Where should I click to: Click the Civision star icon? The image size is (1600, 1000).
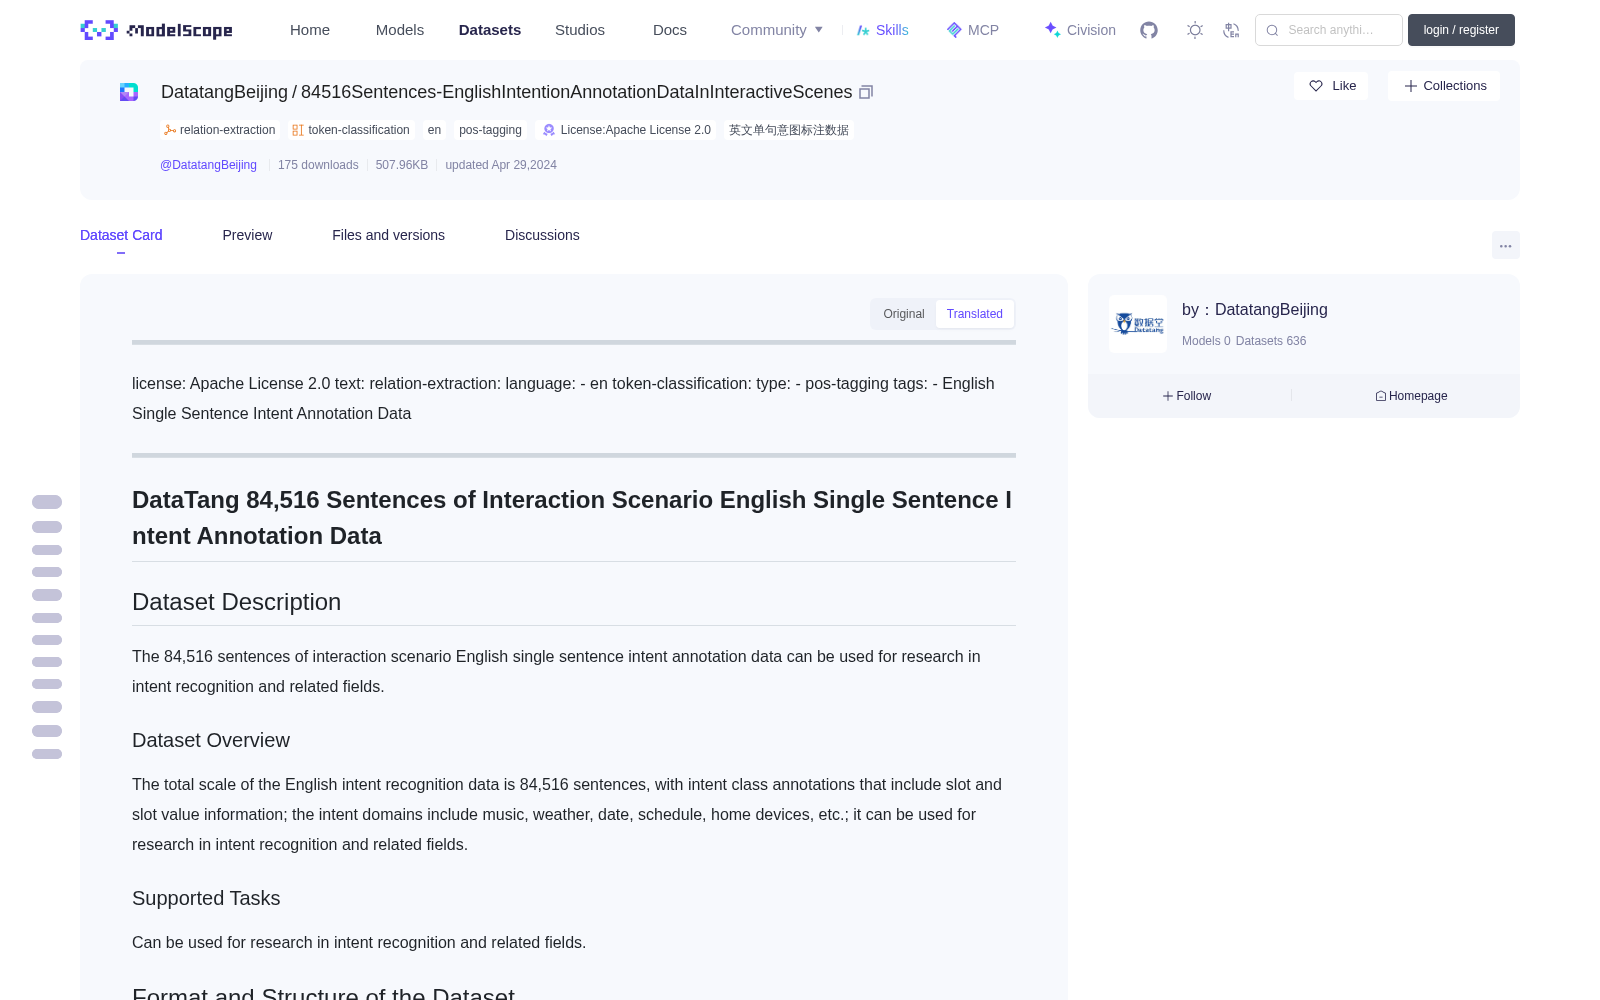coord(1052,30)
